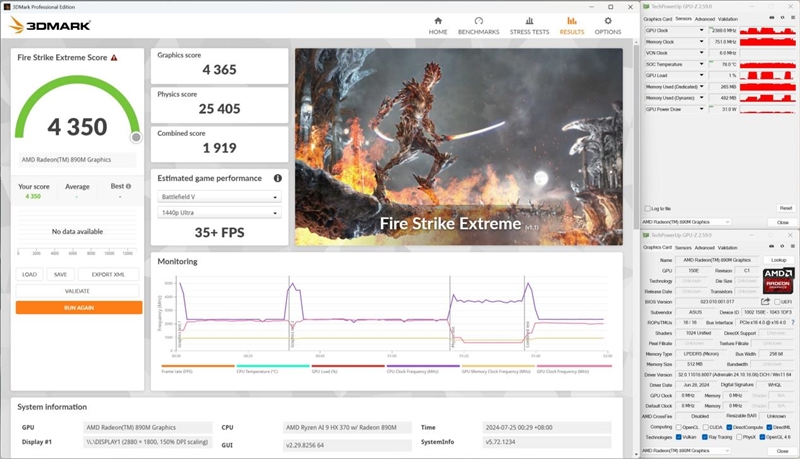This screenshot has width=800, height=459.
Task: Click refresh icon in Graphics Card GPU-Z window
Action: point(782,247)
